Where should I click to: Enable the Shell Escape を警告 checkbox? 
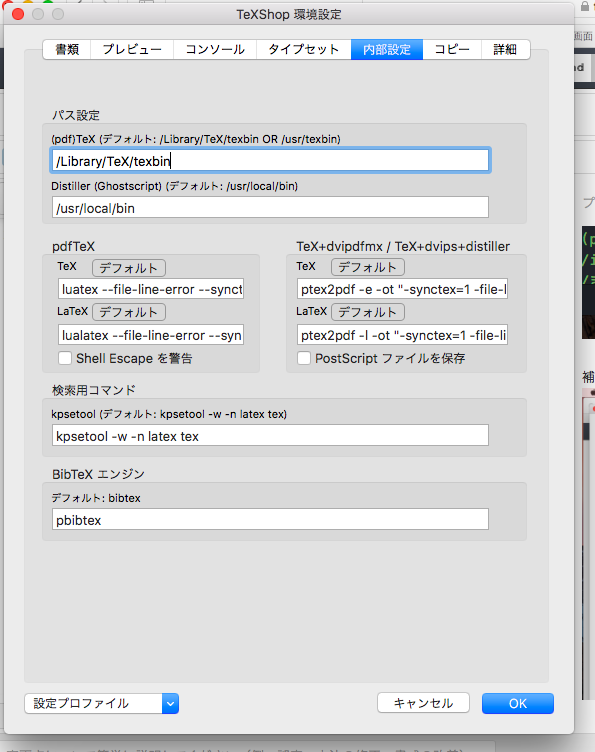tap(65, 358)
